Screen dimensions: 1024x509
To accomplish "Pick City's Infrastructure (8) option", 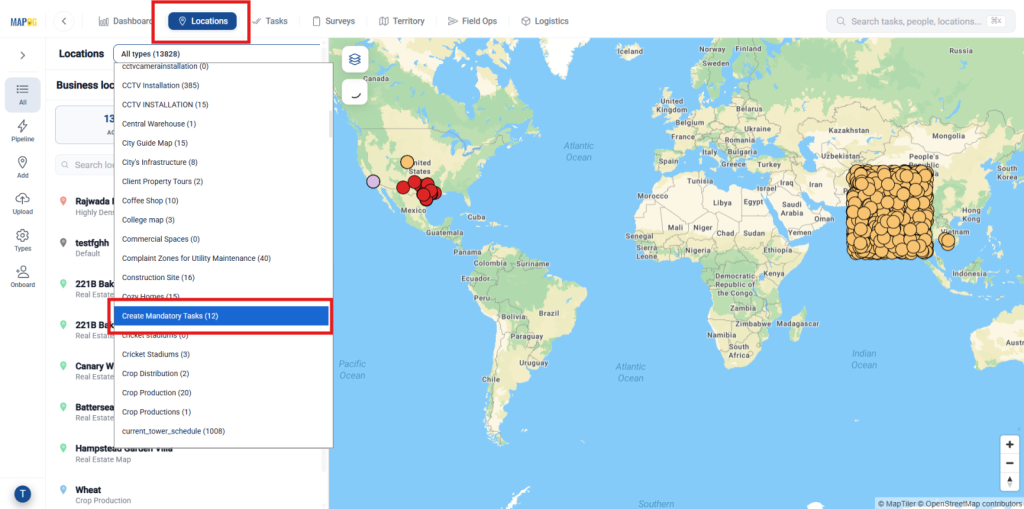I will tap(223, 162).
